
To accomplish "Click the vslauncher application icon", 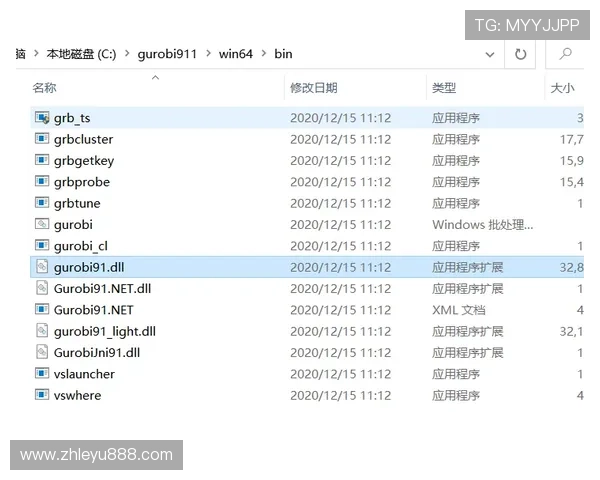I will point(42,374).
